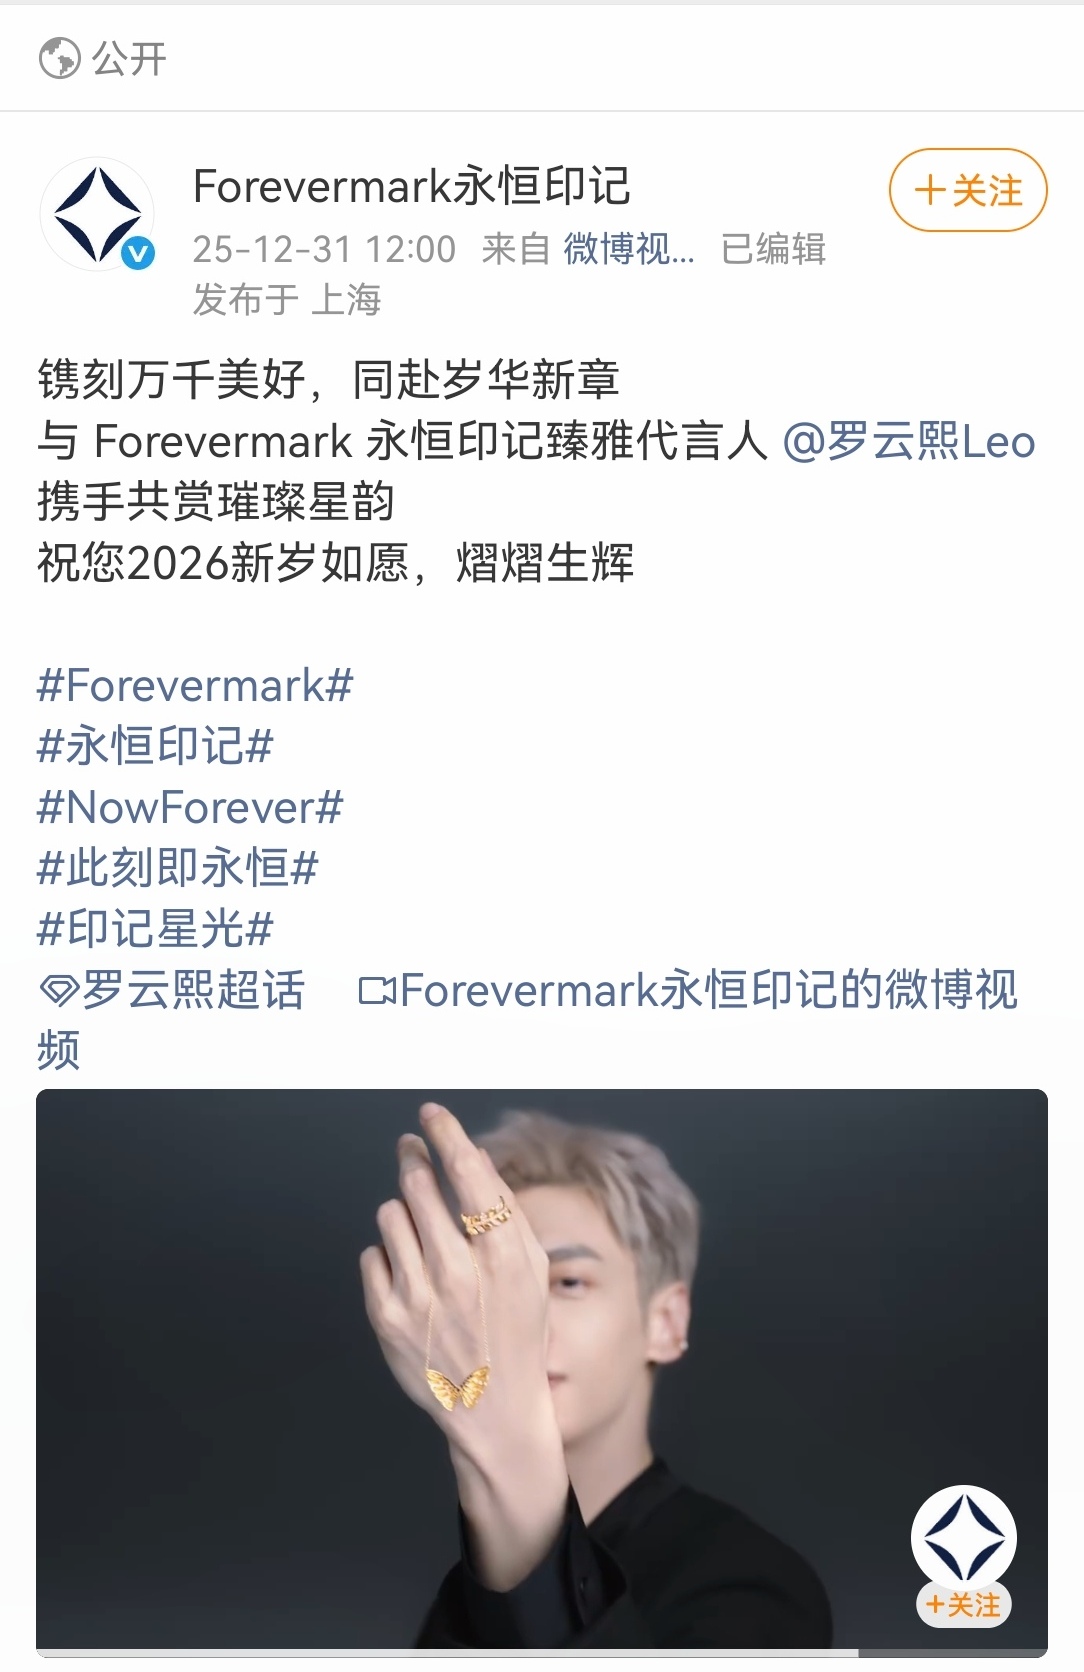Image resolution: width=1084 pixels, height=1672 pixels.
Task: Tap the globe public visibility icon
Action: (59, 58)
